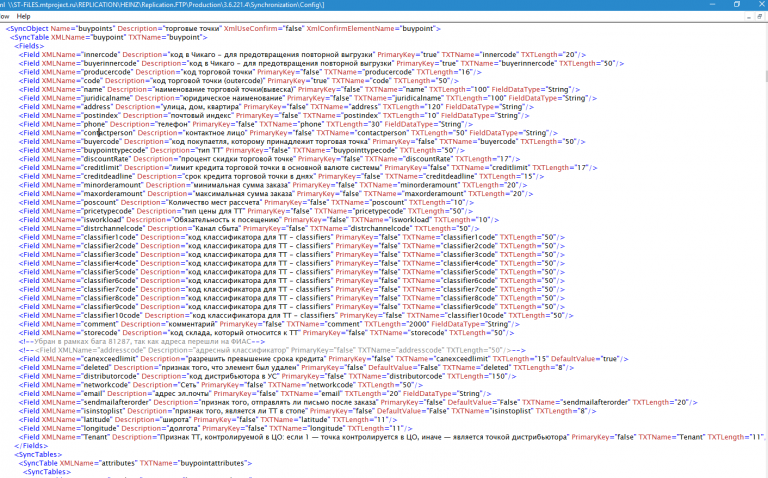Click the Field line XMLName="comment"
The image size is (768, 478).
coord(269,324)
